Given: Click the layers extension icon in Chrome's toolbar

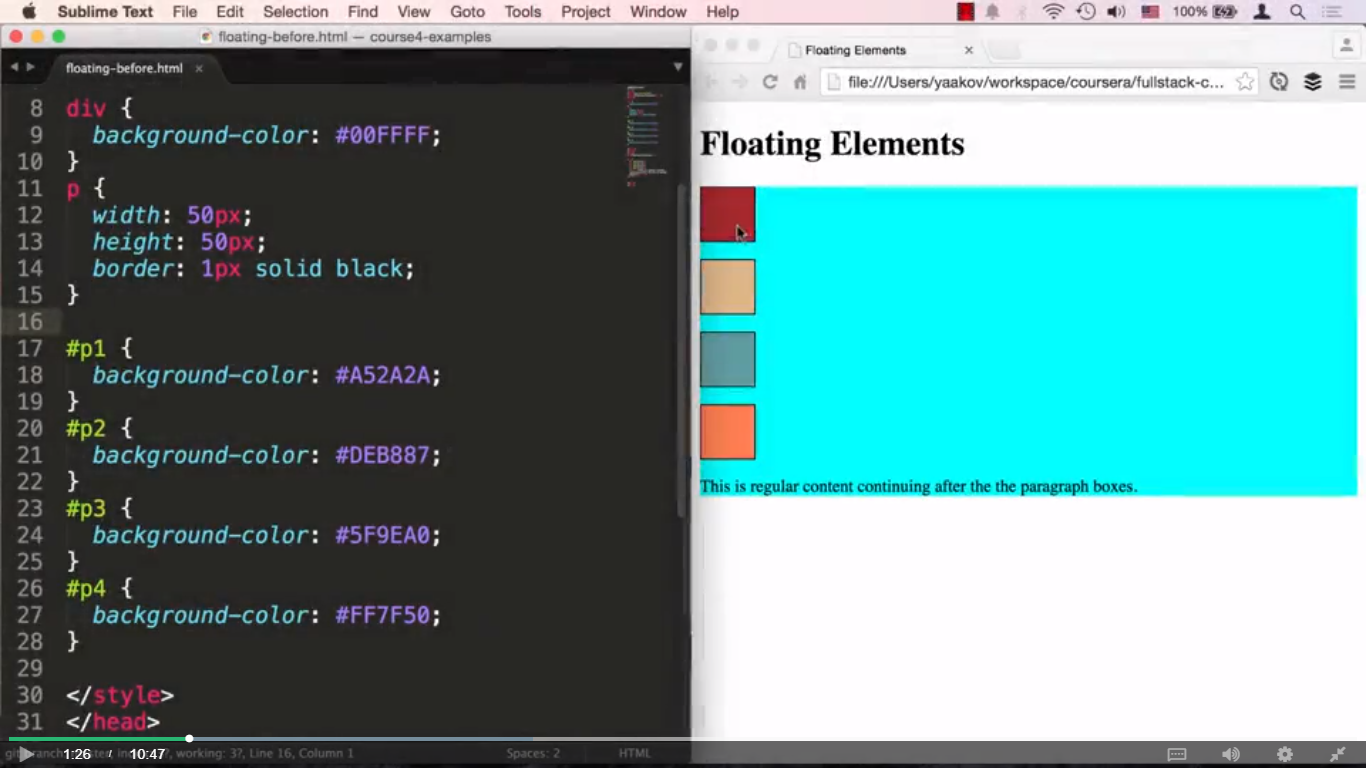Looking at the screenshot, I should click(x=1313, y=83).
